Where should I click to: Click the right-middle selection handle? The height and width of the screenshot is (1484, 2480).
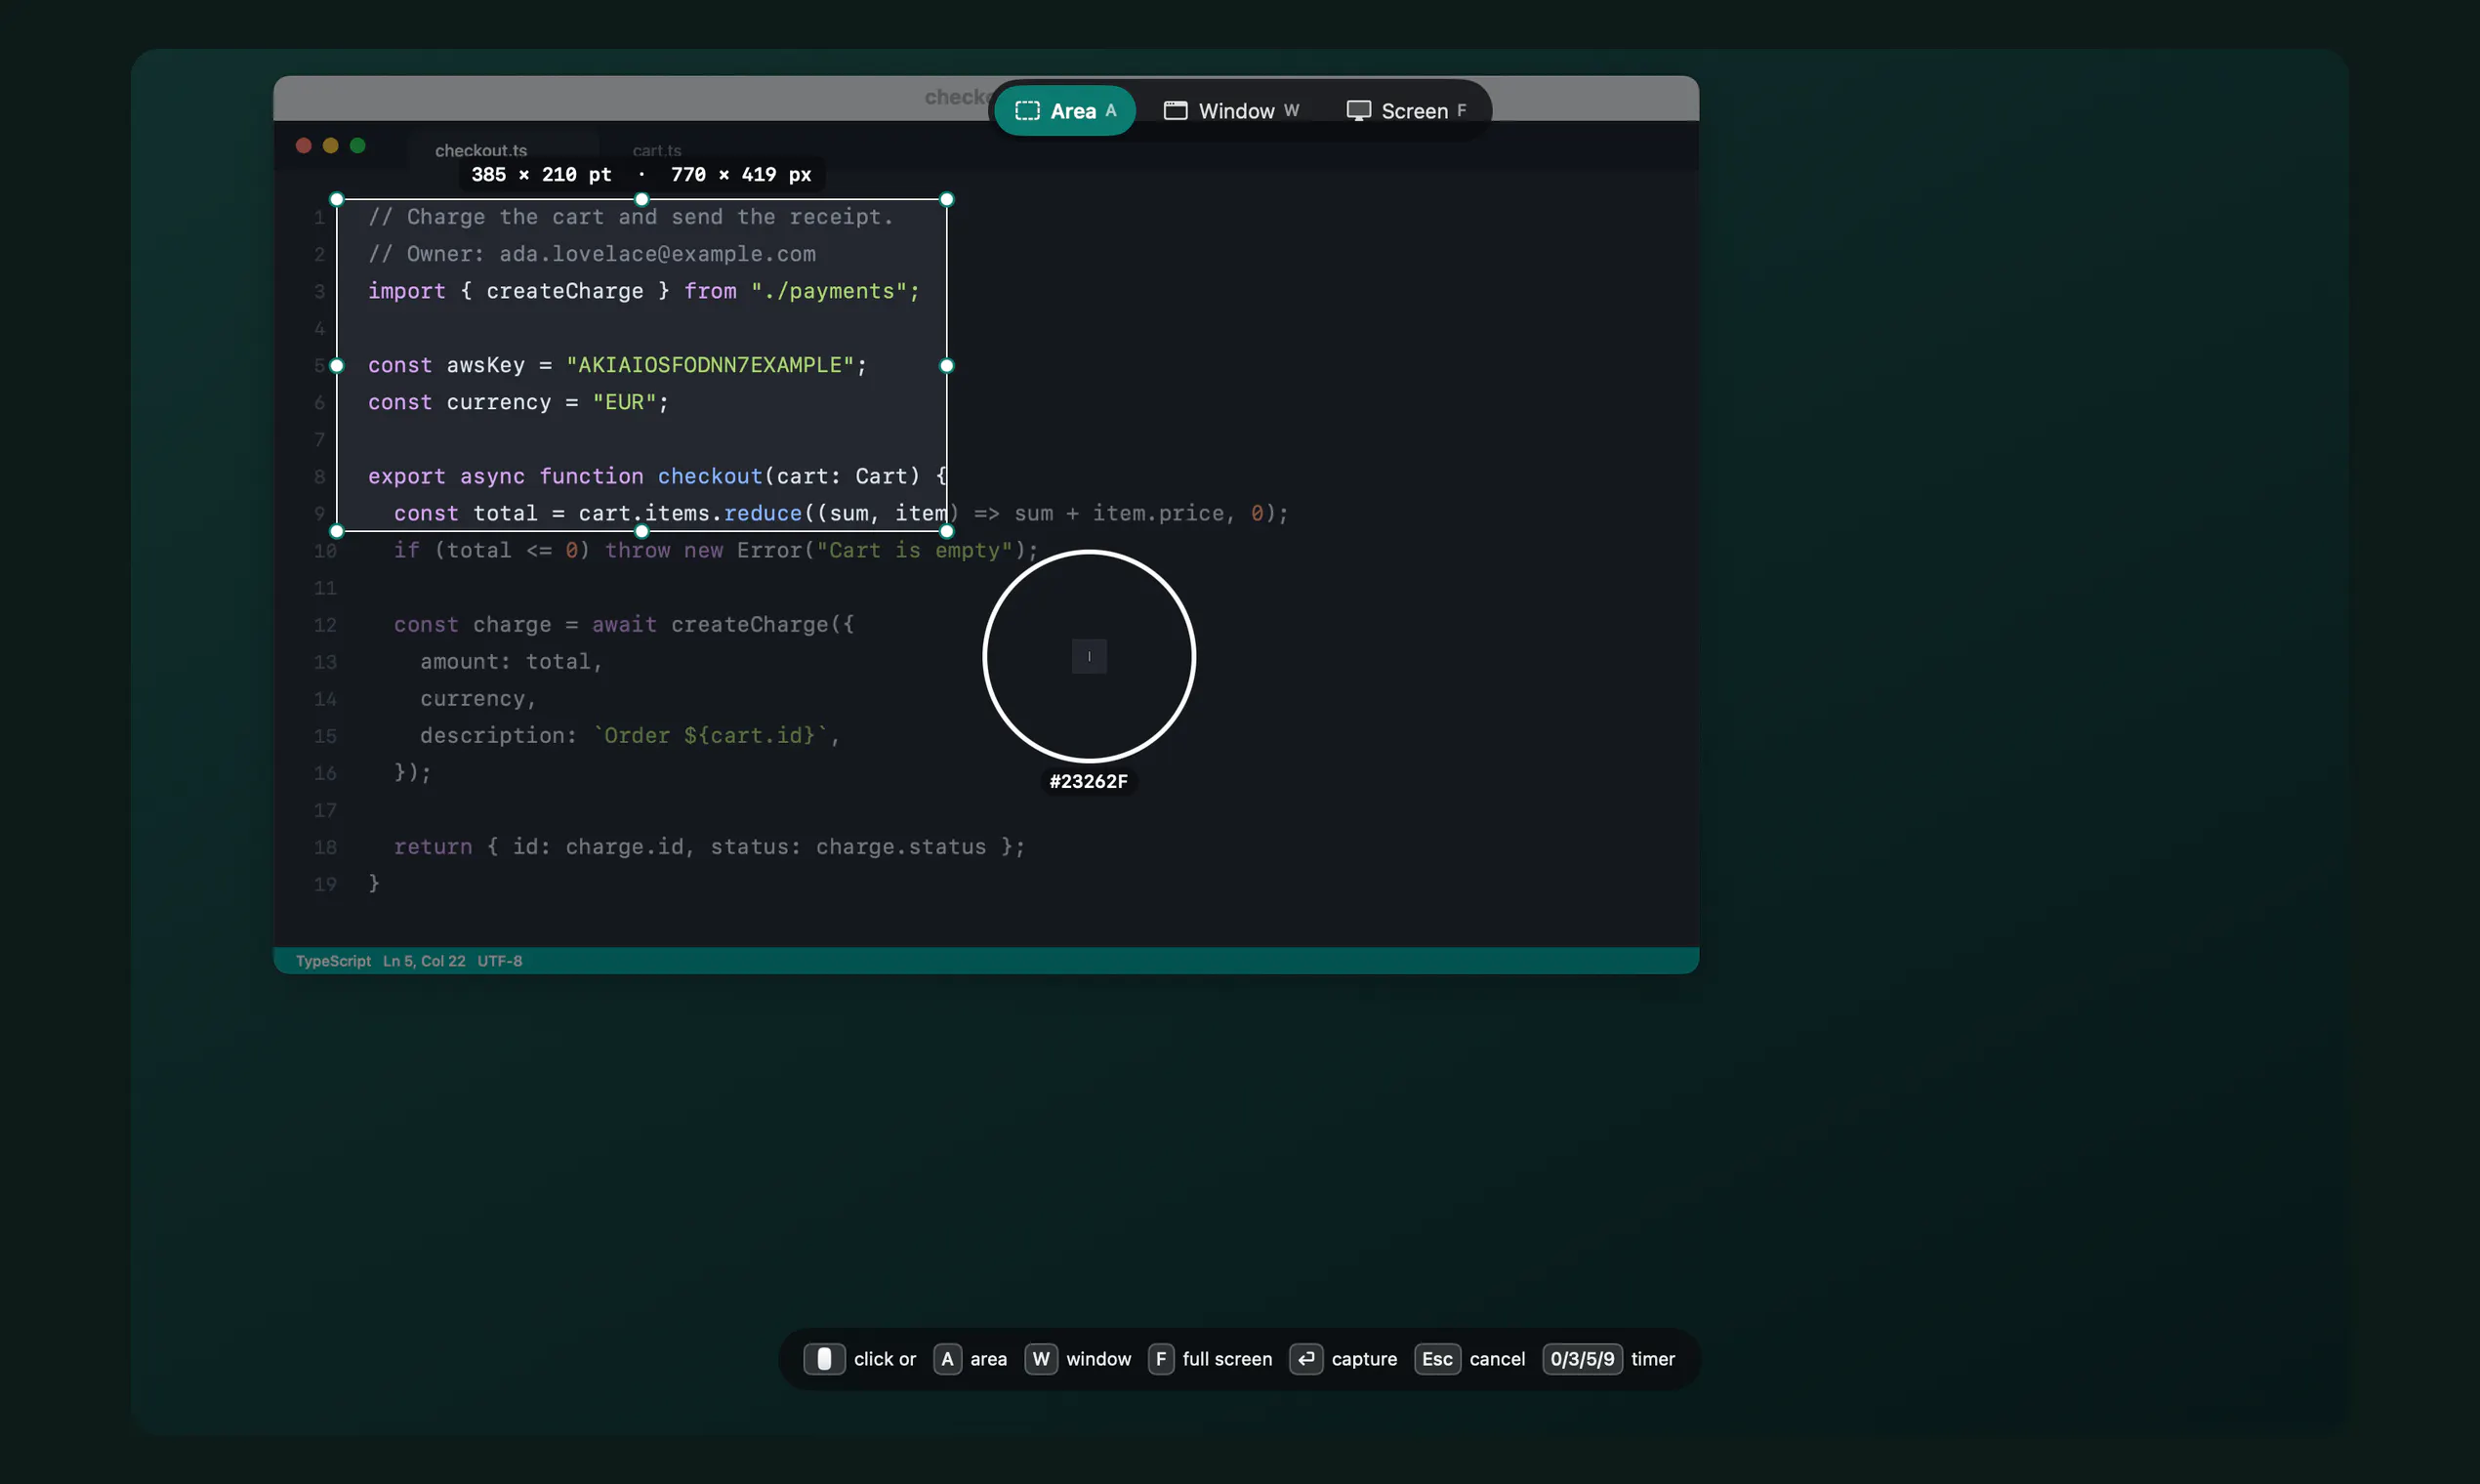[947, 366]
